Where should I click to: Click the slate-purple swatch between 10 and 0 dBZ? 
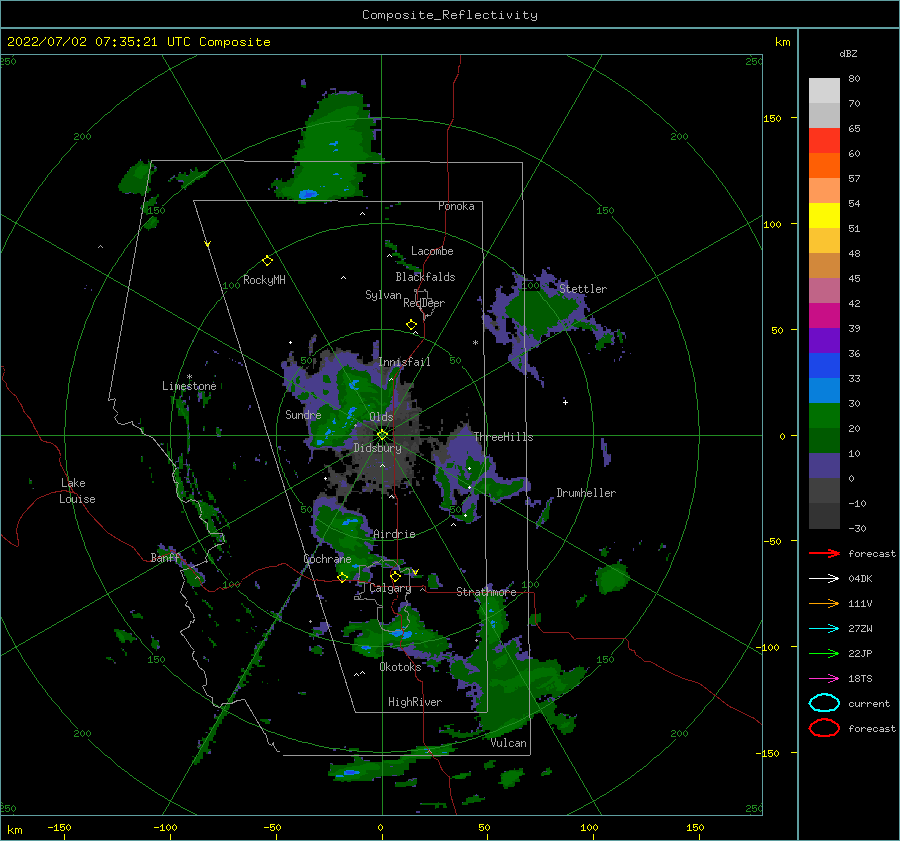click(x=824, y=466)
